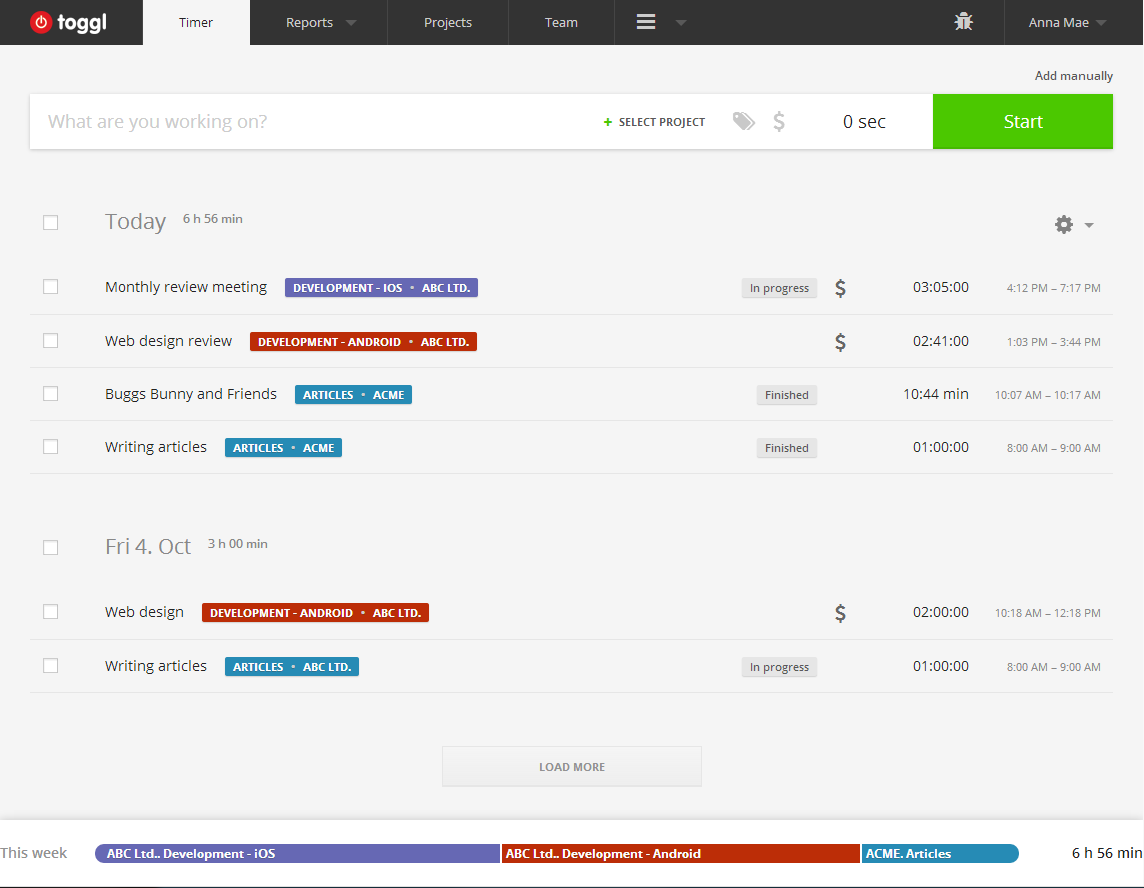
Task: Click the 0 sec timer duration
Action: pyautogui.click(x=864, y=122)
